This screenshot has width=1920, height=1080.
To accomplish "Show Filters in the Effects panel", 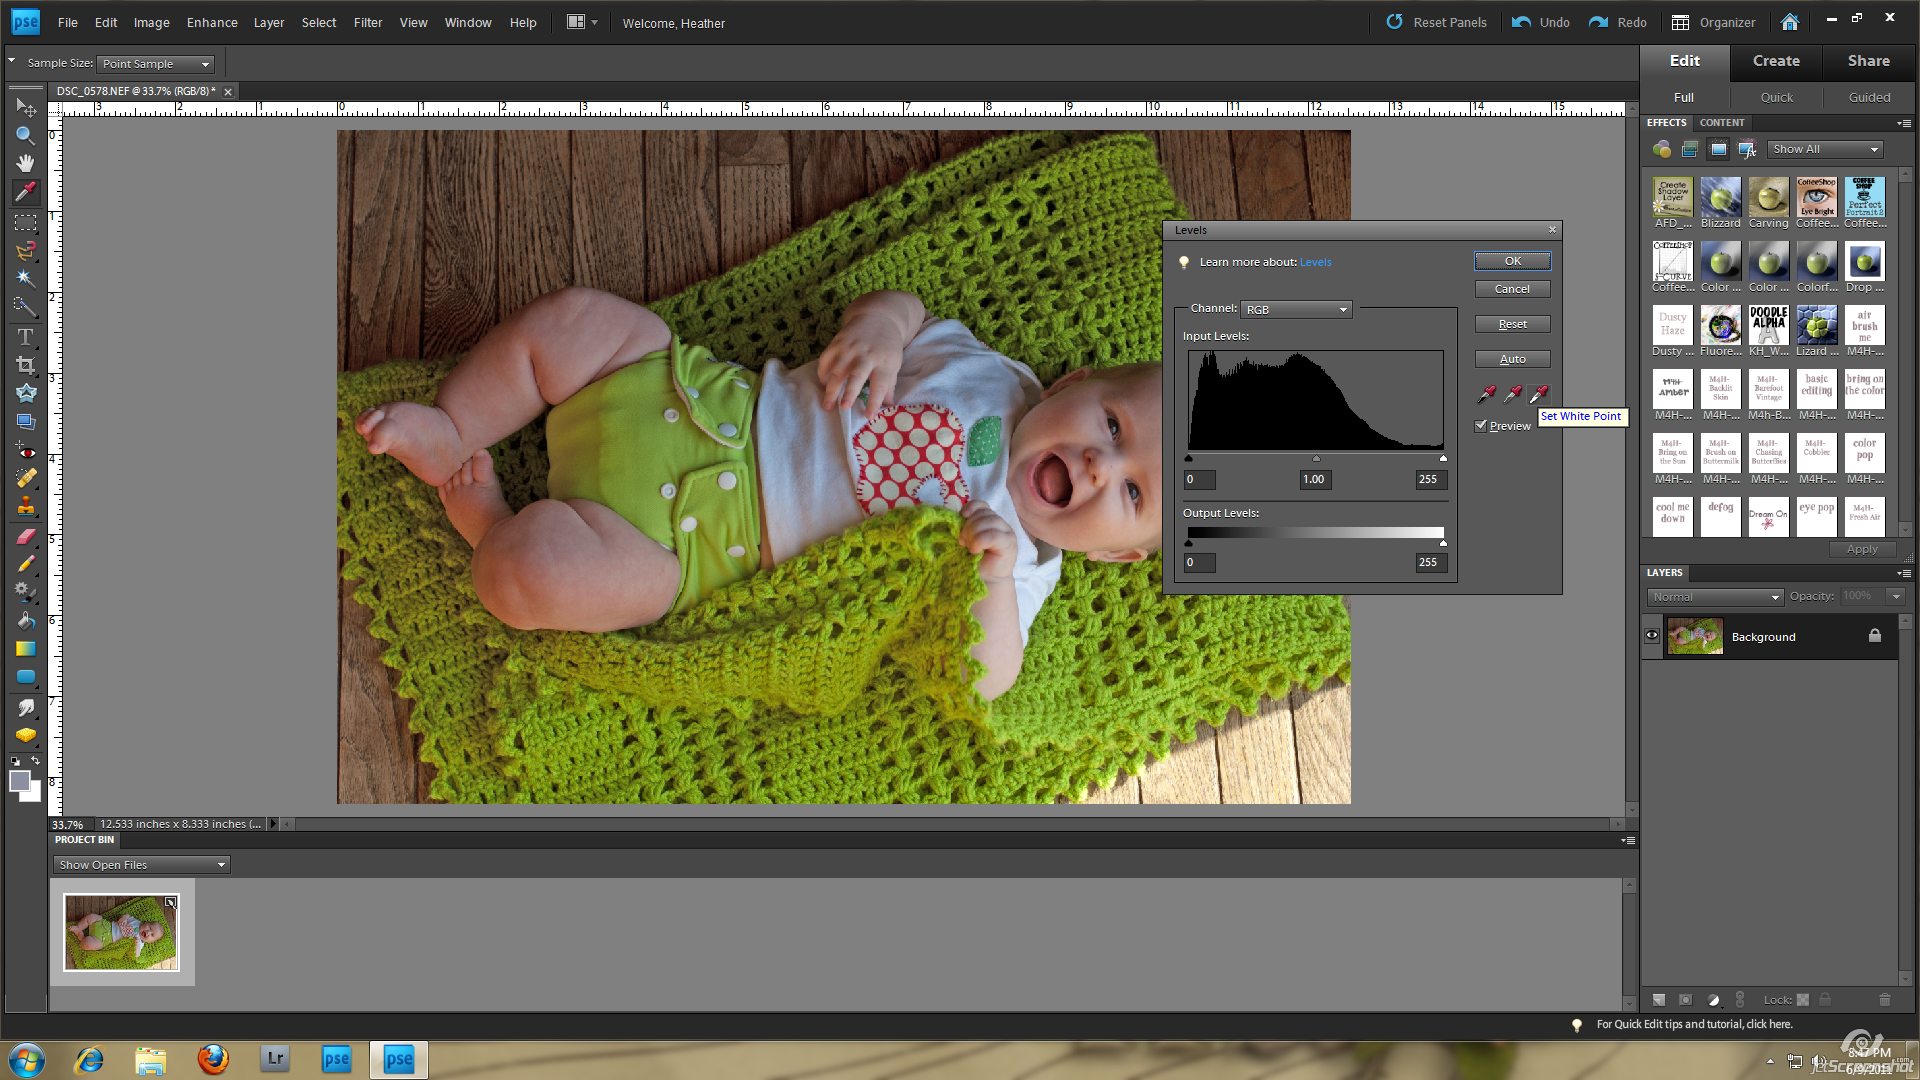I will click(x=1661, y=149).
